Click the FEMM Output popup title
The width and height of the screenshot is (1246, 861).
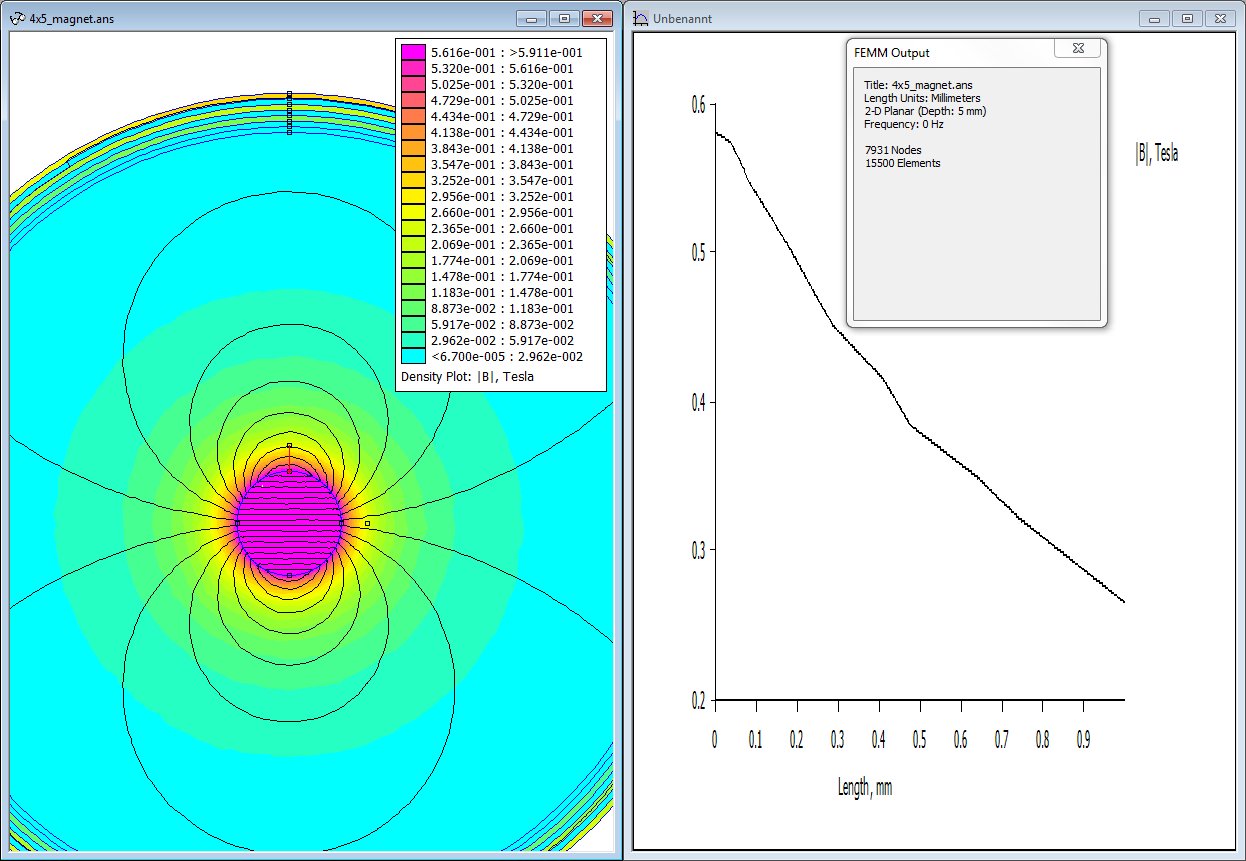pyautogui.click(x=891, y=52)
